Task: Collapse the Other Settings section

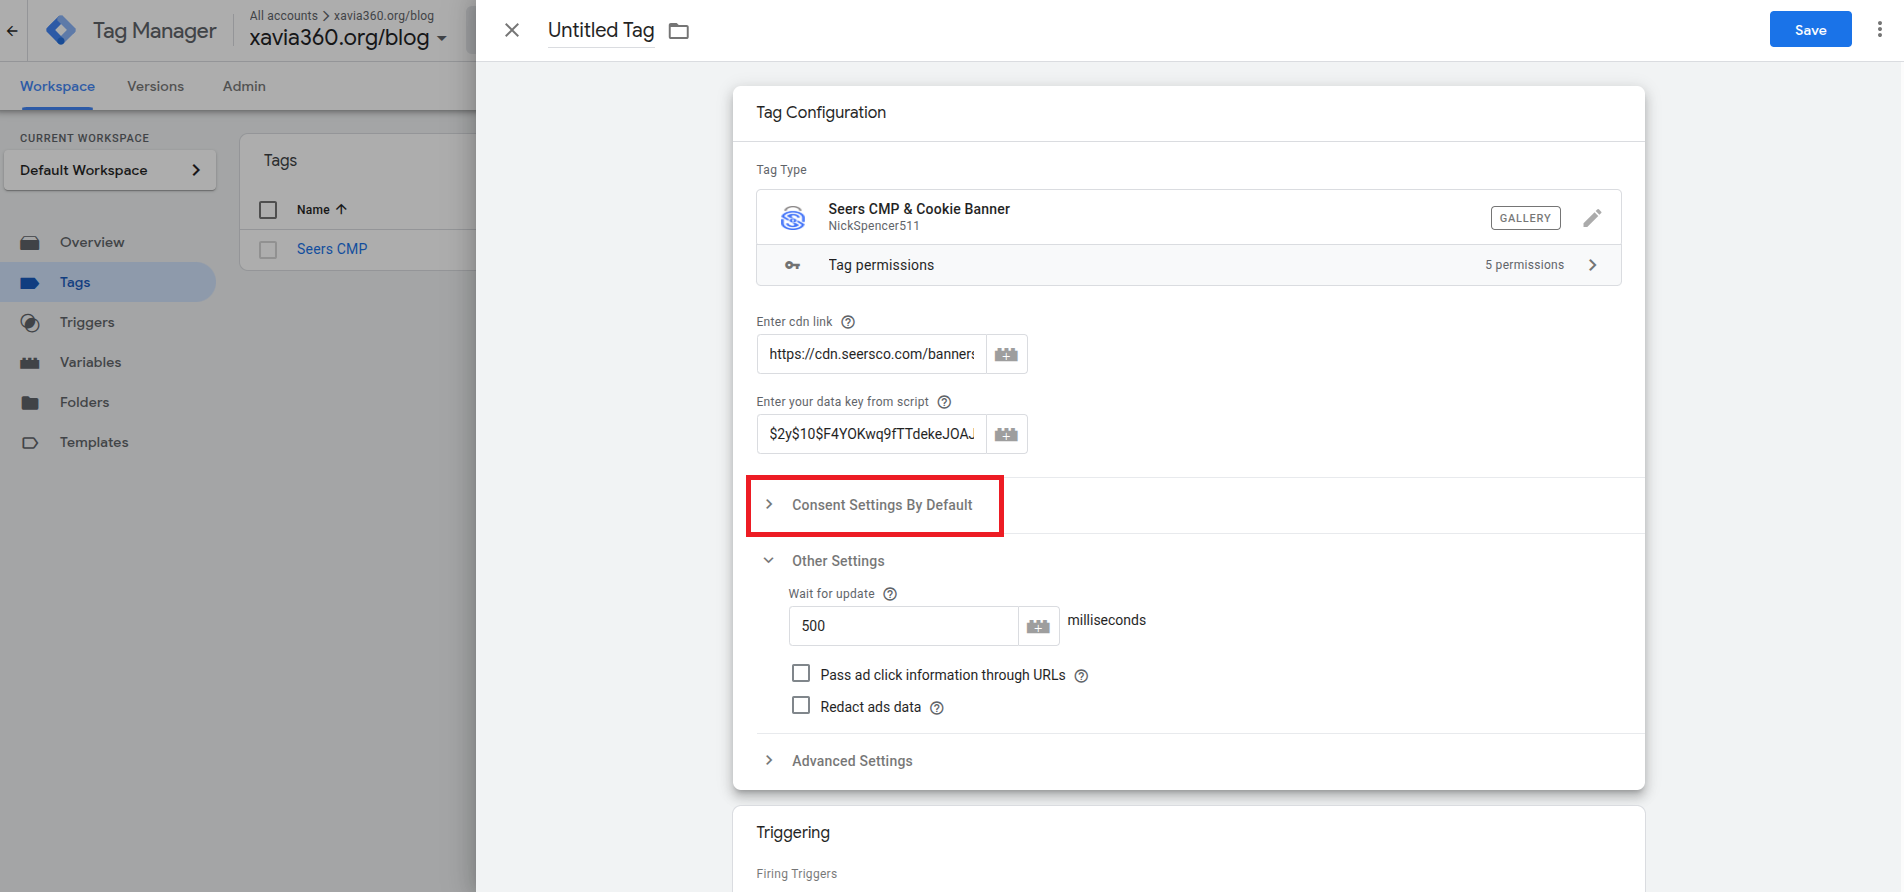Action: coord(768,561)
